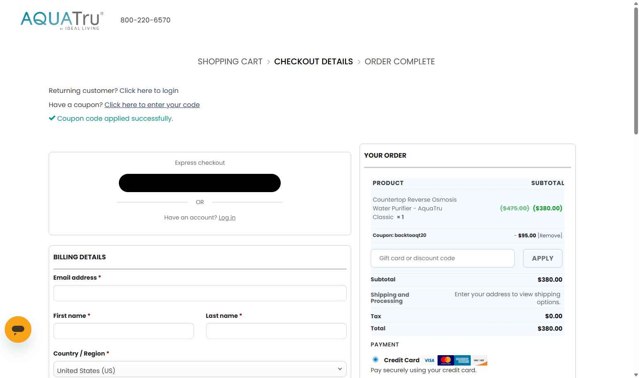Focus the First name field
This screenshot has width=639, height=378.
(x=123, y=331)
